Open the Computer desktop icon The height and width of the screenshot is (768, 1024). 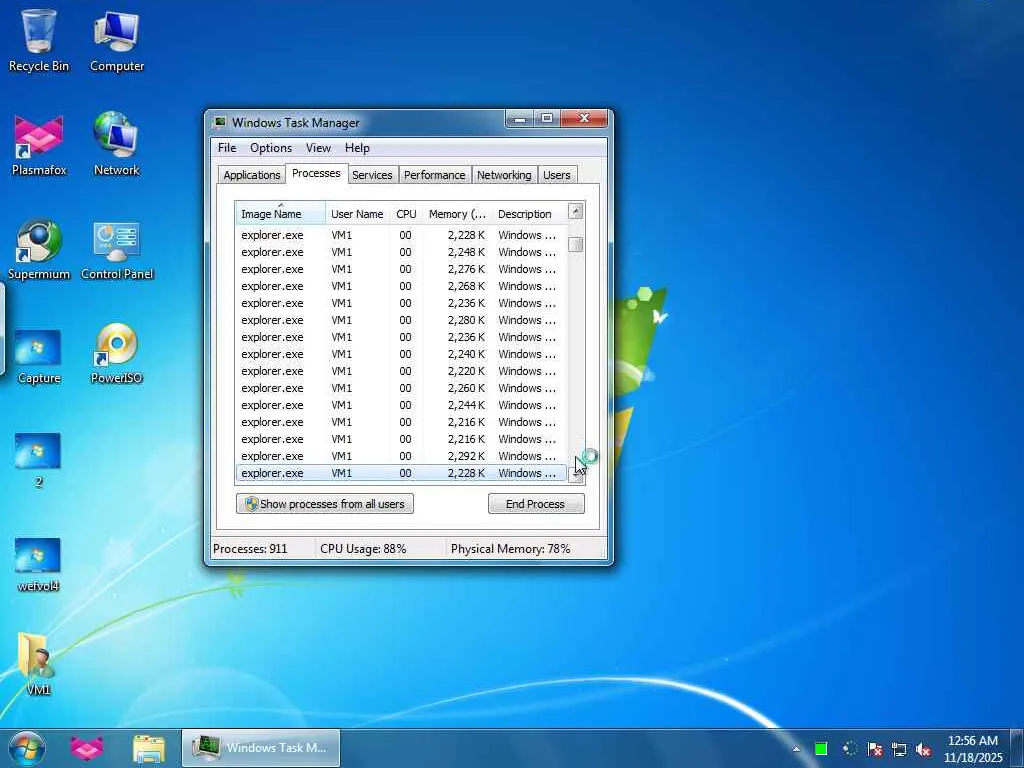pyautogui.click(x=116, y=39)
